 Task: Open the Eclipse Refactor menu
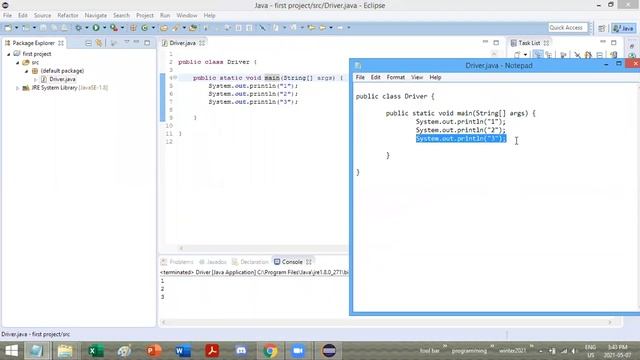pyautogui.click(x=68, y=16)
